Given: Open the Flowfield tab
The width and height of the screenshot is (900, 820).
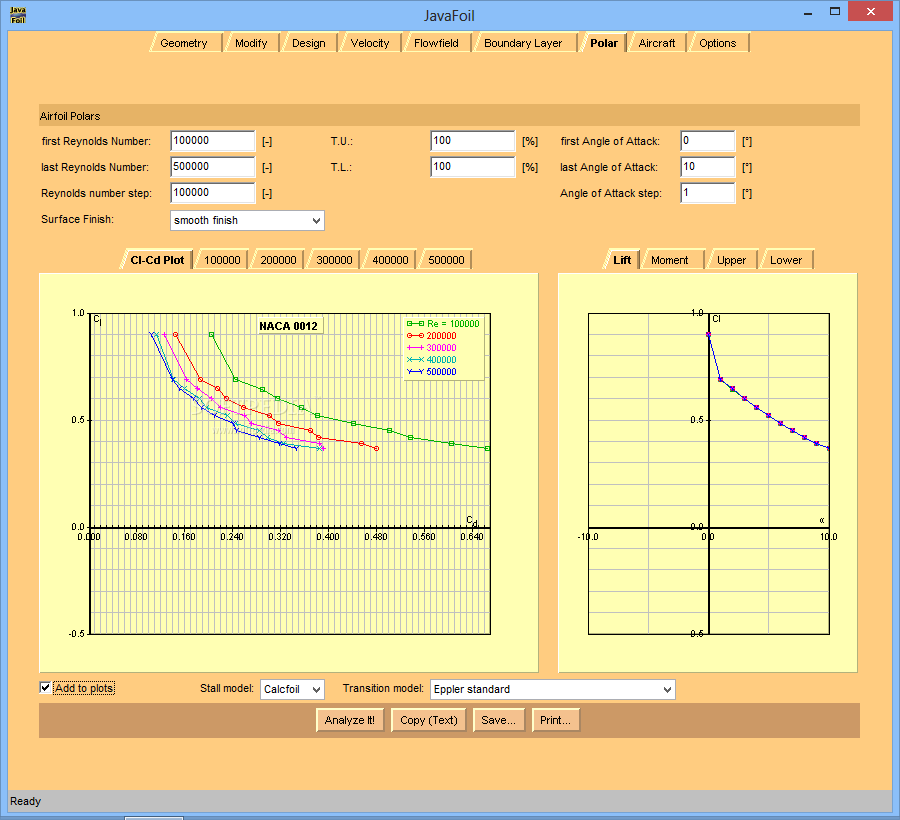Looking at the screenshot, I should 437,43.
